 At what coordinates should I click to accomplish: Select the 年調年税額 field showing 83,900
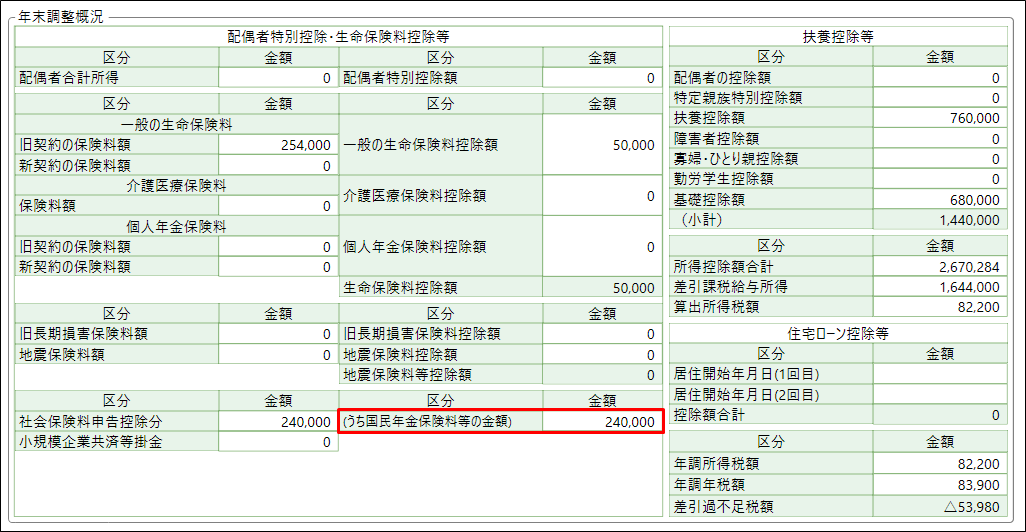tap(939, 485)
